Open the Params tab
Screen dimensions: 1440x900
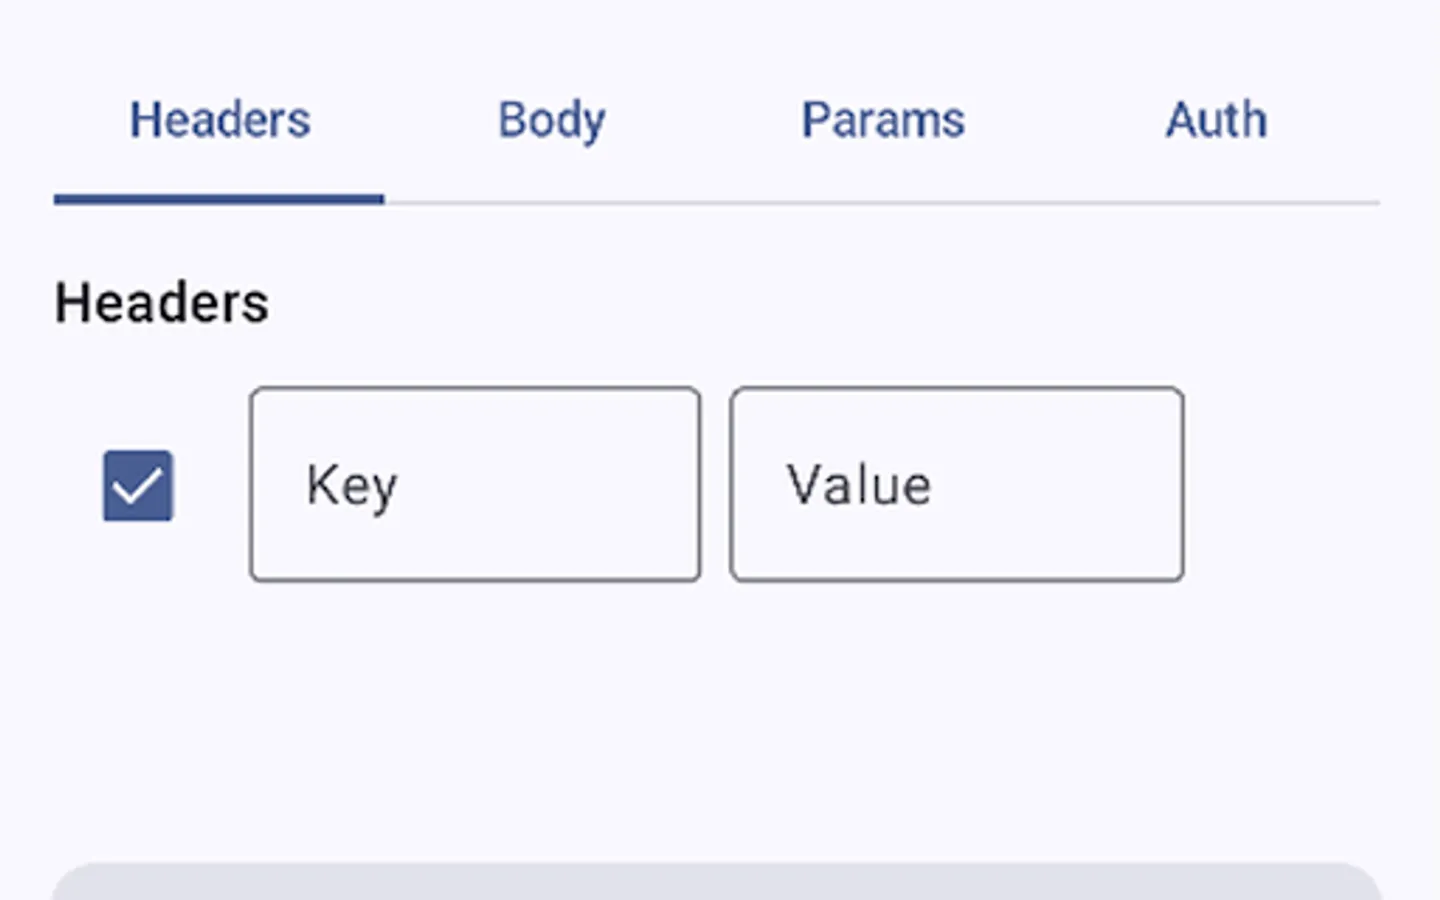coord(883,121)
